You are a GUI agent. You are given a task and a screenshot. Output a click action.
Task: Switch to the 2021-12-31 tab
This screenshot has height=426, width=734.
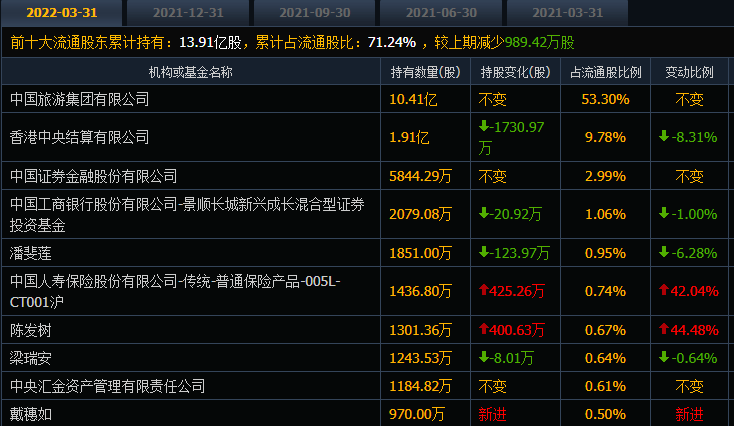[188, 13]
